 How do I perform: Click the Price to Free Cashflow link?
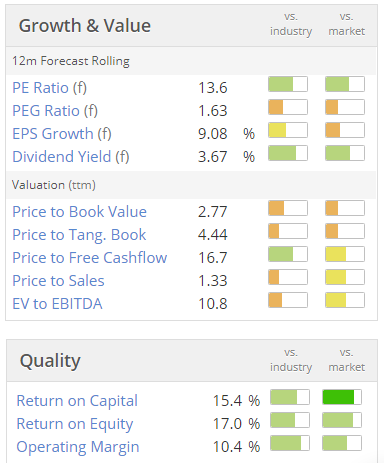click(x=89, y=258)
